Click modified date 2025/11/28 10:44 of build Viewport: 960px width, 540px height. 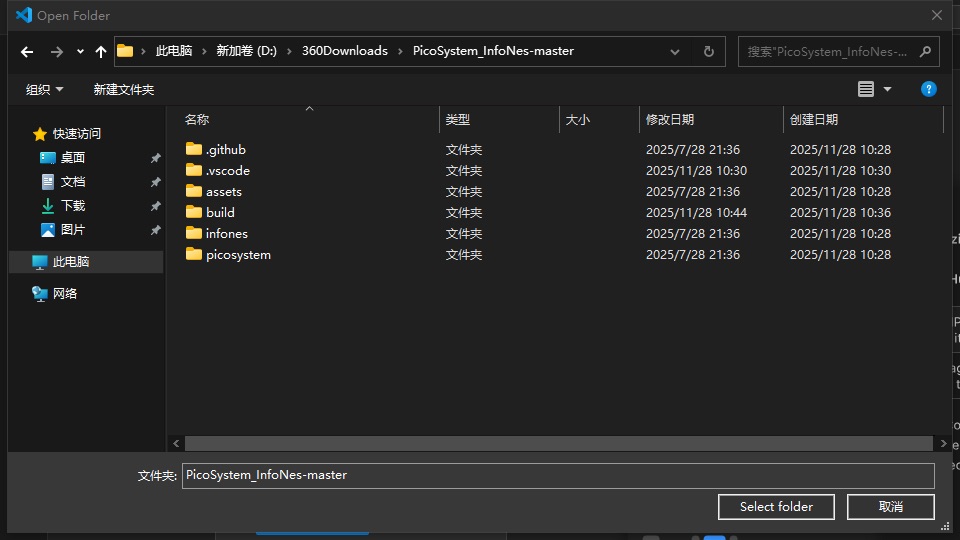pos(696,212)
